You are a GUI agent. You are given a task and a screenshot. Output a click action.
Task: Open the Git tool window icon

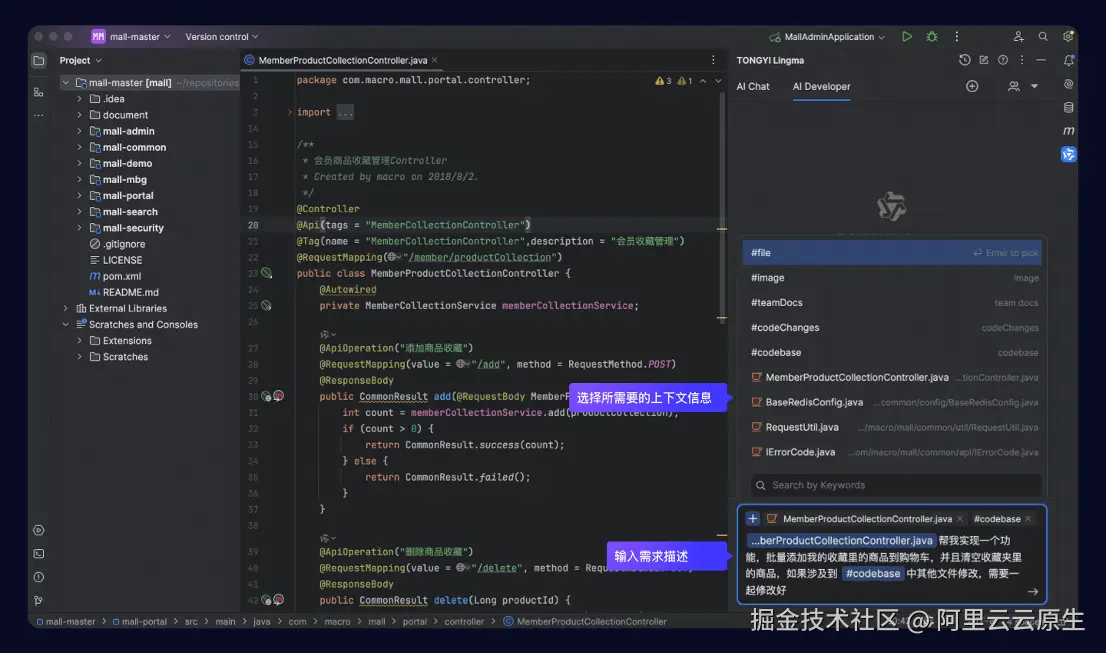(x=39, y=600)
